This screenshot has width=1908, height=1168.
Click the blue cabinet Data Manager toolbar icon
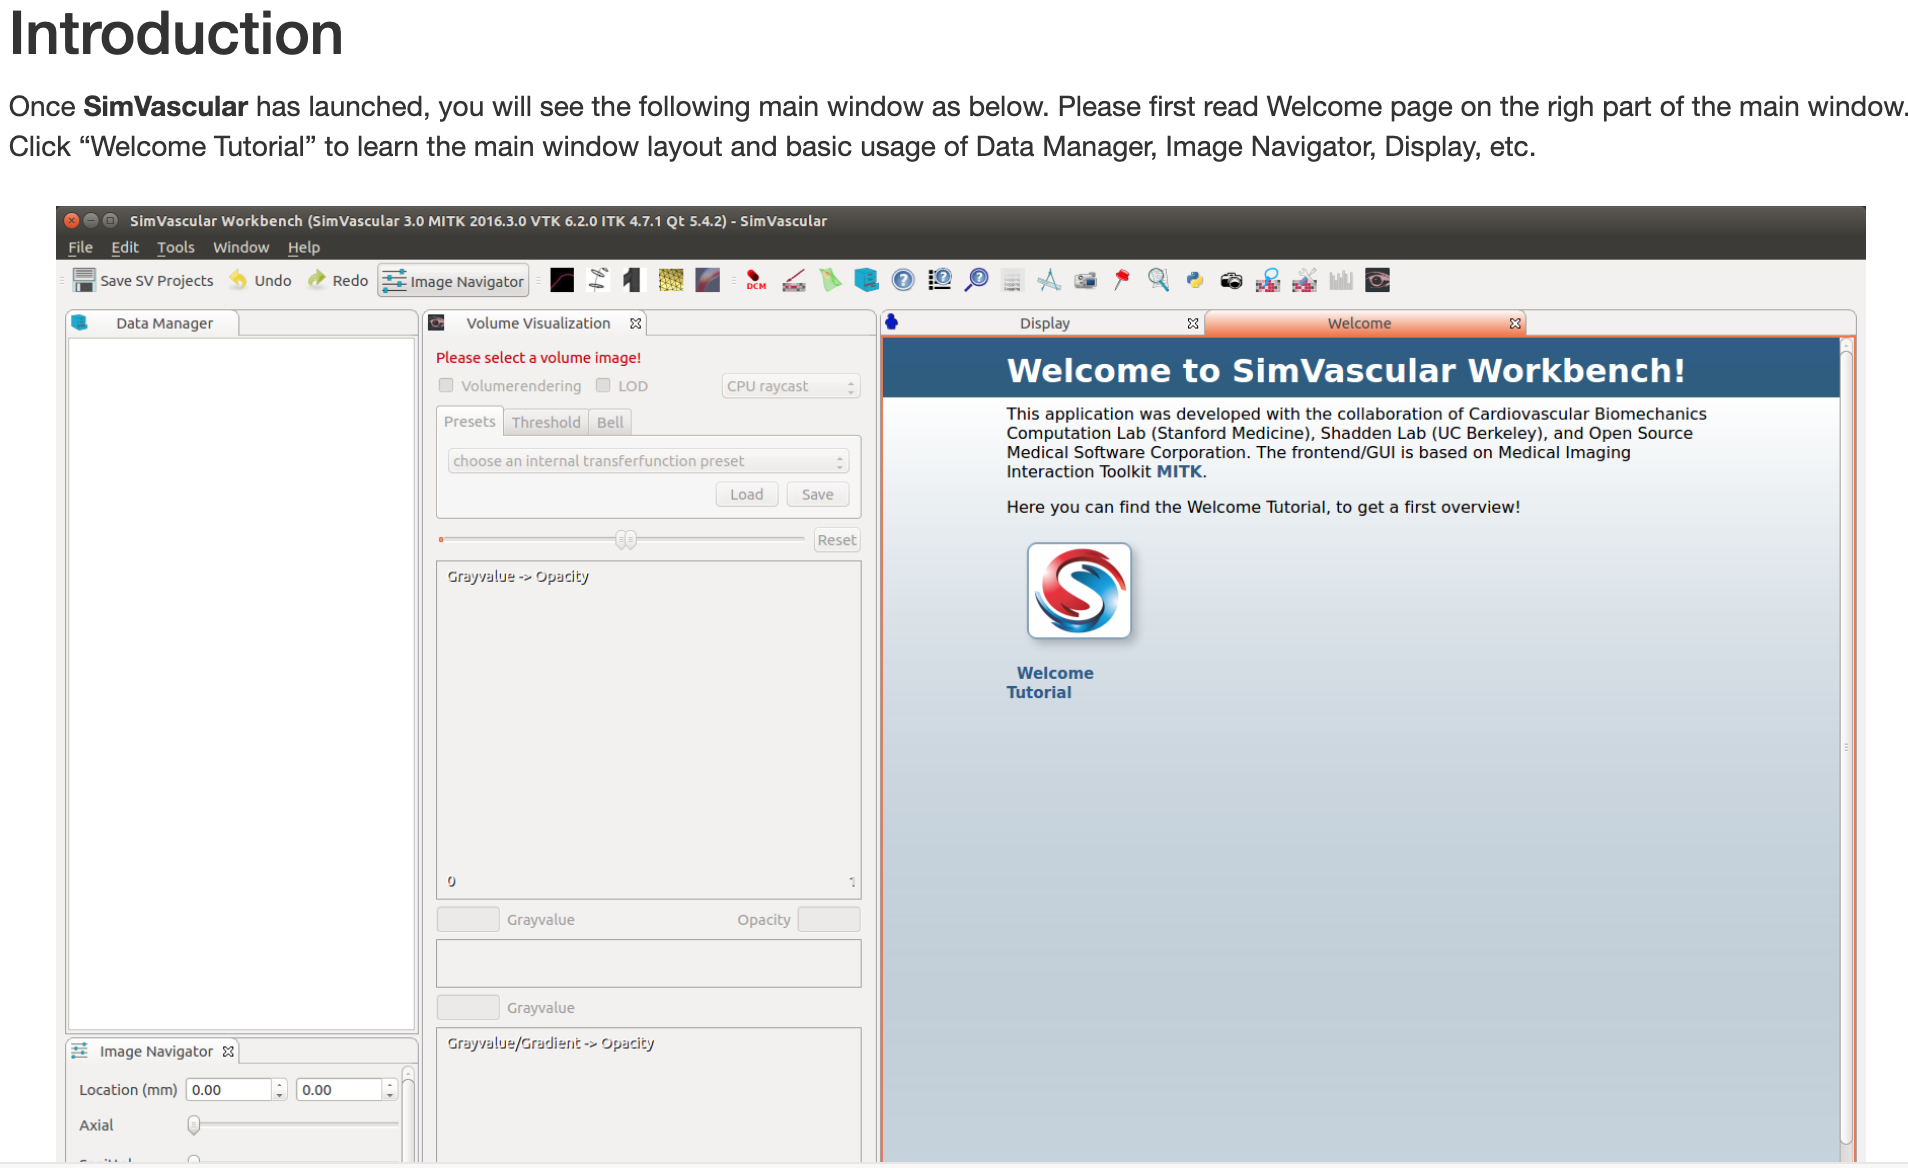tap(866, 280)
